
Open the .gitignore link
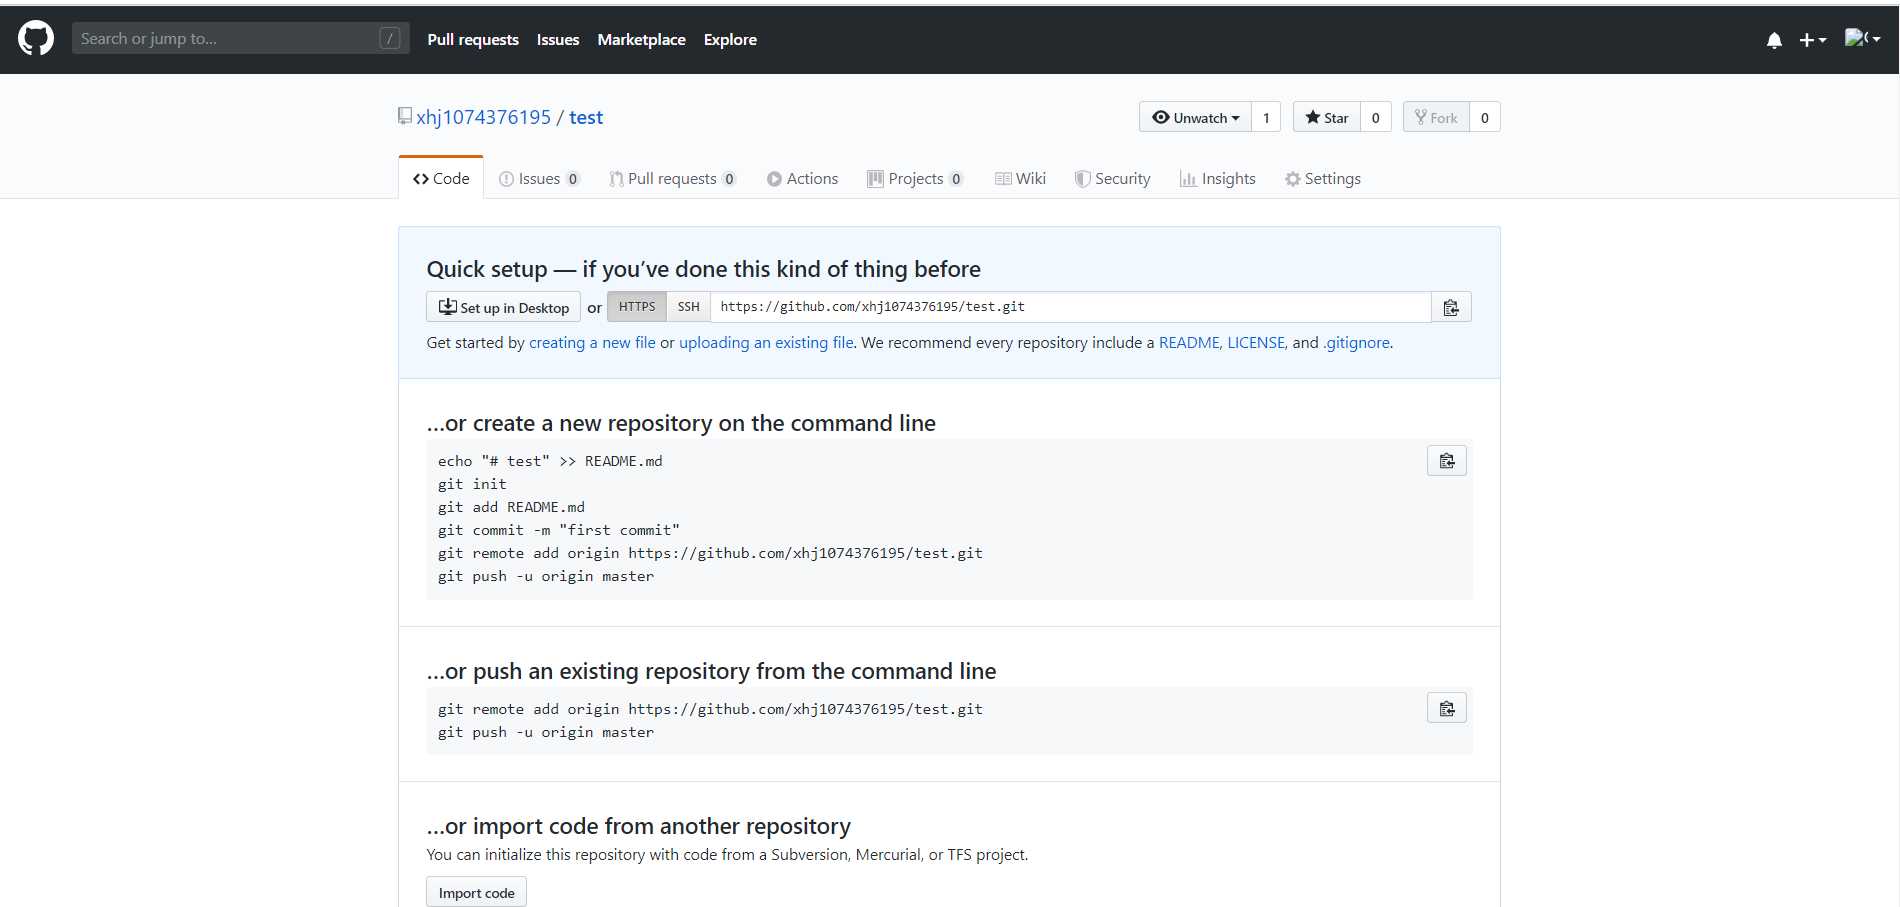tap(1357, 342)
